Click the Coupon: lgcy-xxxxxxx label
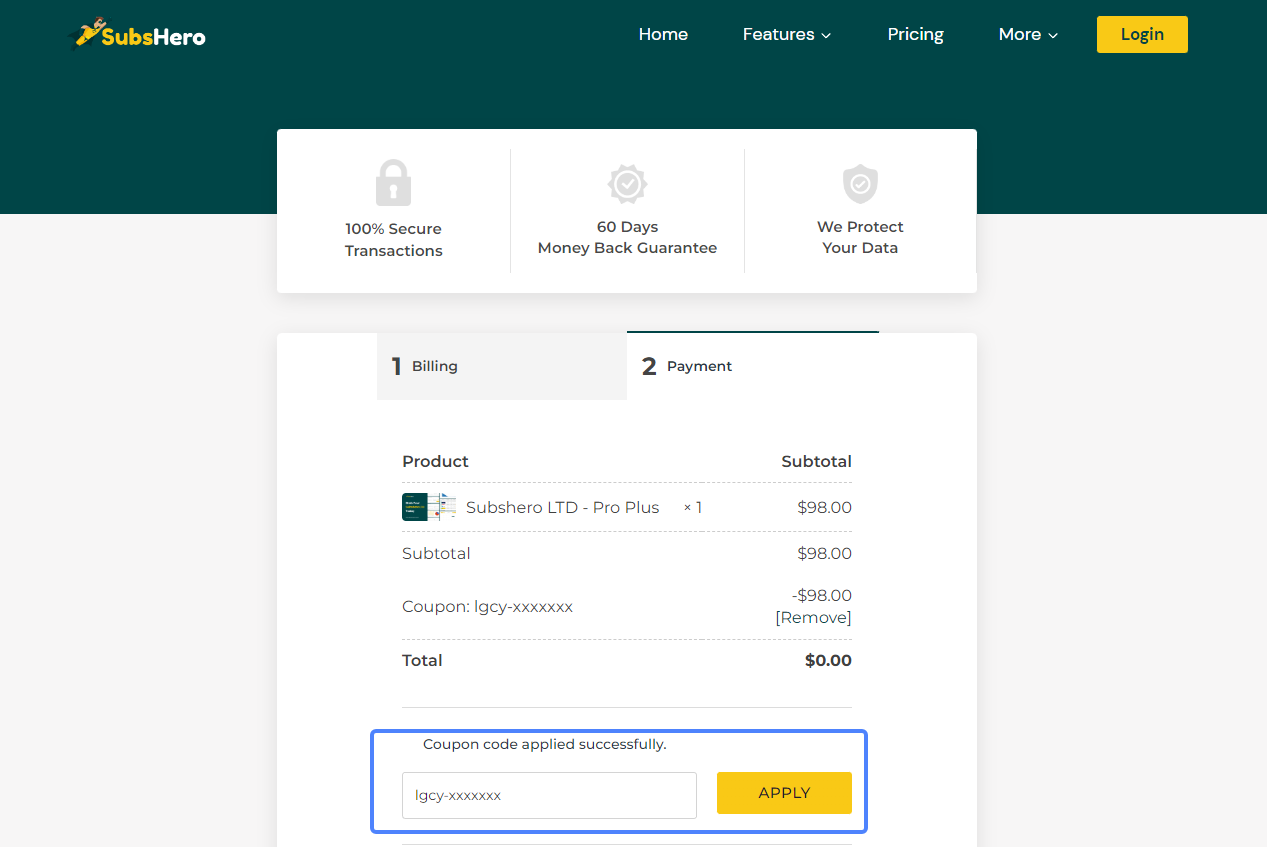Viewport: 1267px width, 847px height. click(487, 606)
